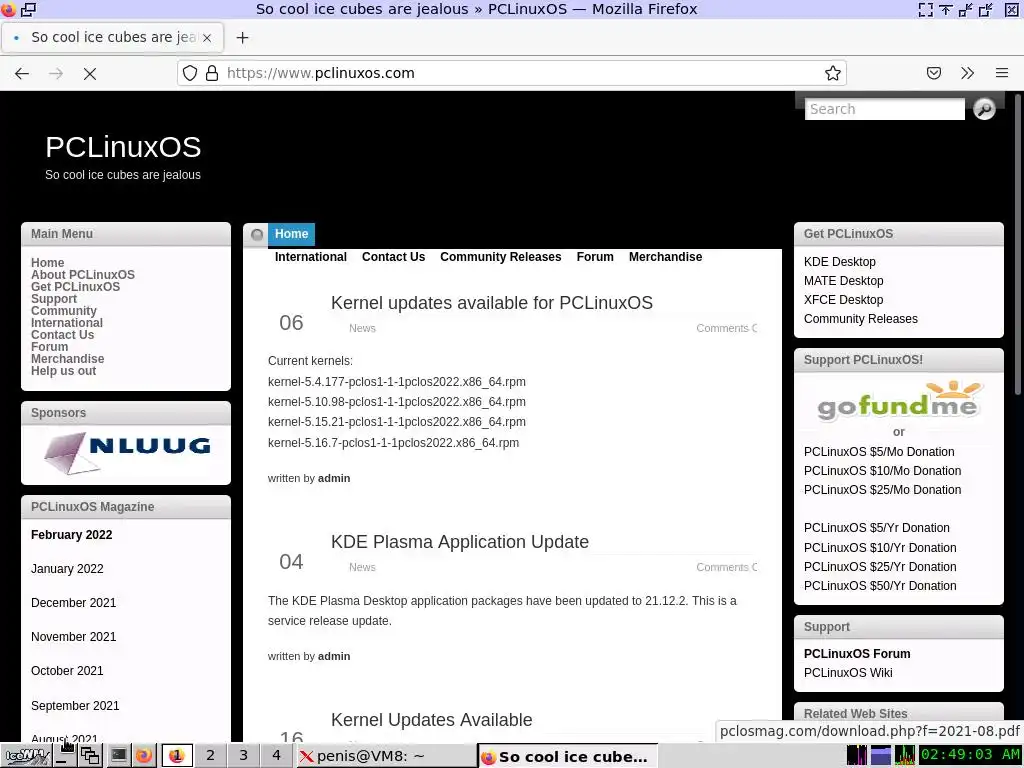The width and height of the screenshot is (1024, 768).
Task: Open KDE Desktop download link
Action: pyautogui.click(x=840, y=262)
